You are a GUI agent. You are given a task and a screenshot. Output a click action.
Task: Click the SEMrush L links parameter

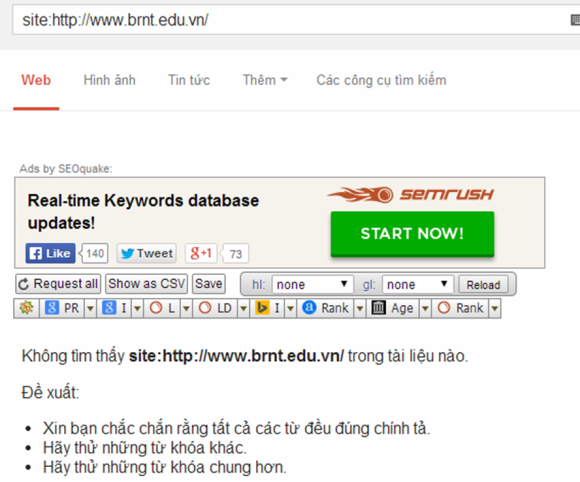(162, 308)
